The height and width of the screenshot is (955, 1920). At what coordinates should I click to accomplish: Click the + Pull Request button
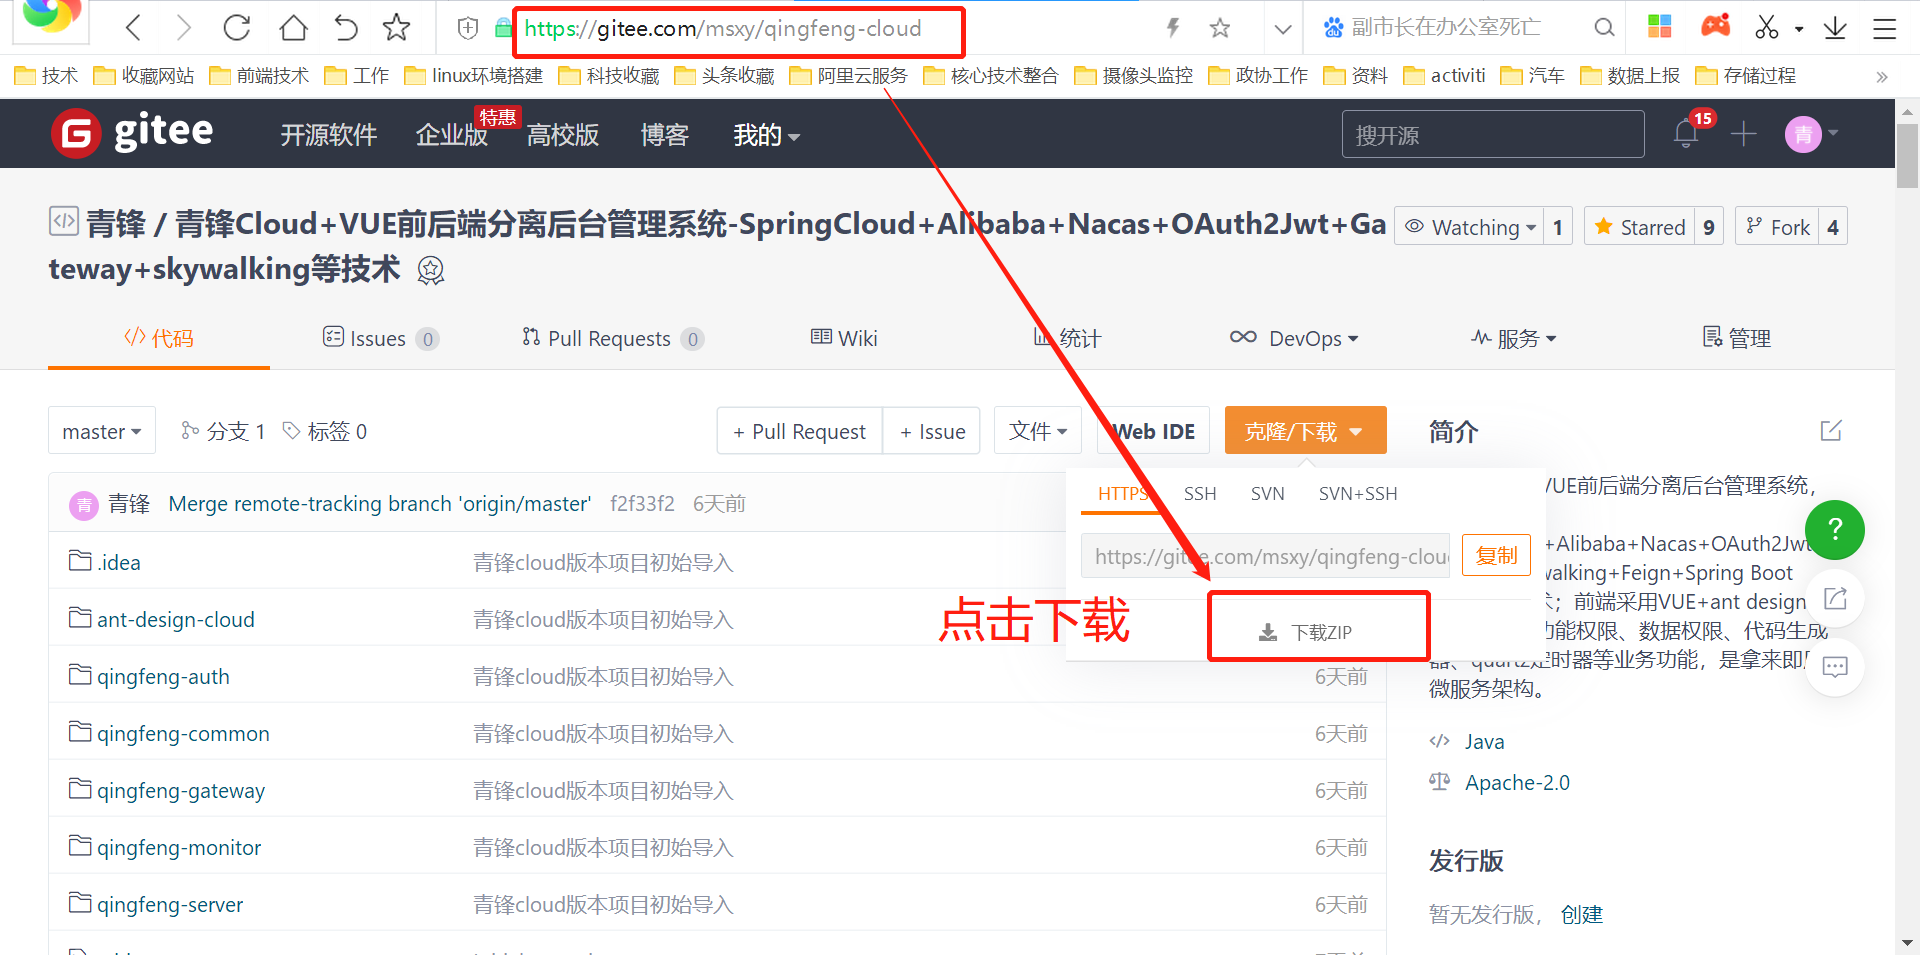coord(799,431)
